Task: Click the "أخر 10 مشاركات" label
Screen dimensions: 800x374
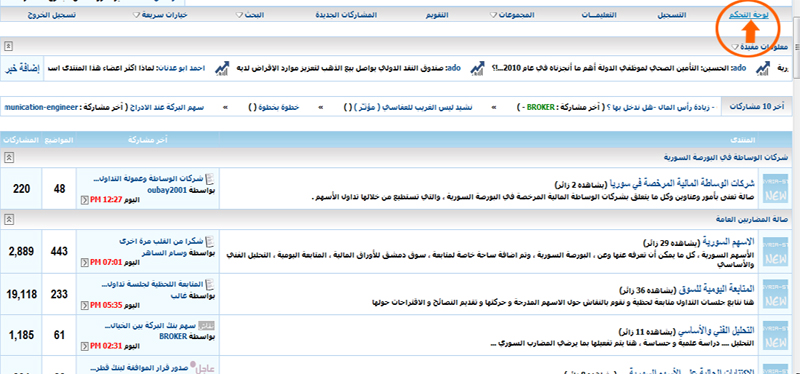Action: [x=757, y=107]
